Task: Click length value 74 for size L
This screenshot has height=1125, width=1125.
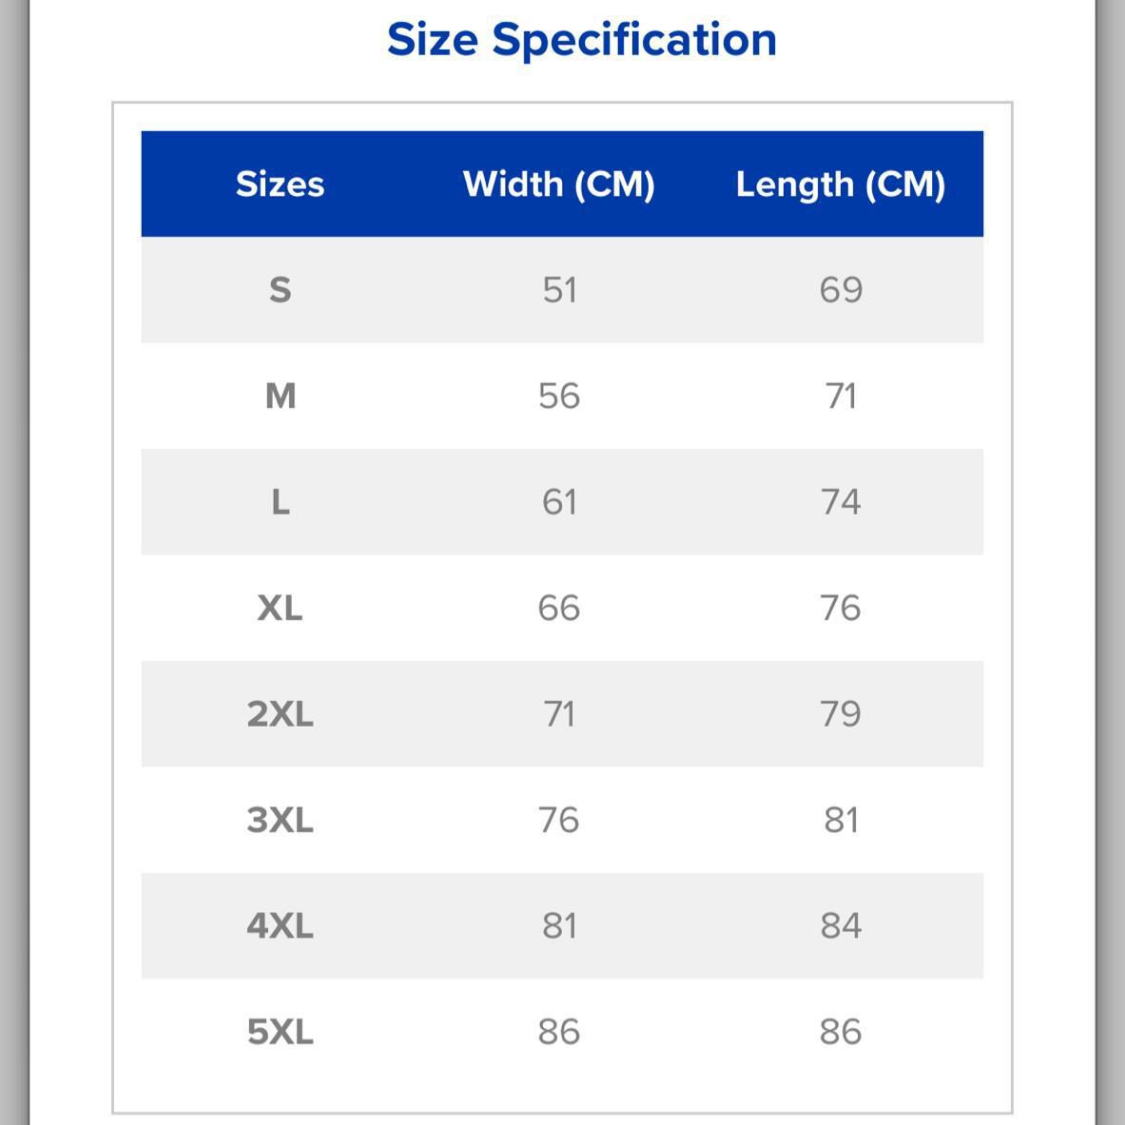Action: click(x=840, y=502)
